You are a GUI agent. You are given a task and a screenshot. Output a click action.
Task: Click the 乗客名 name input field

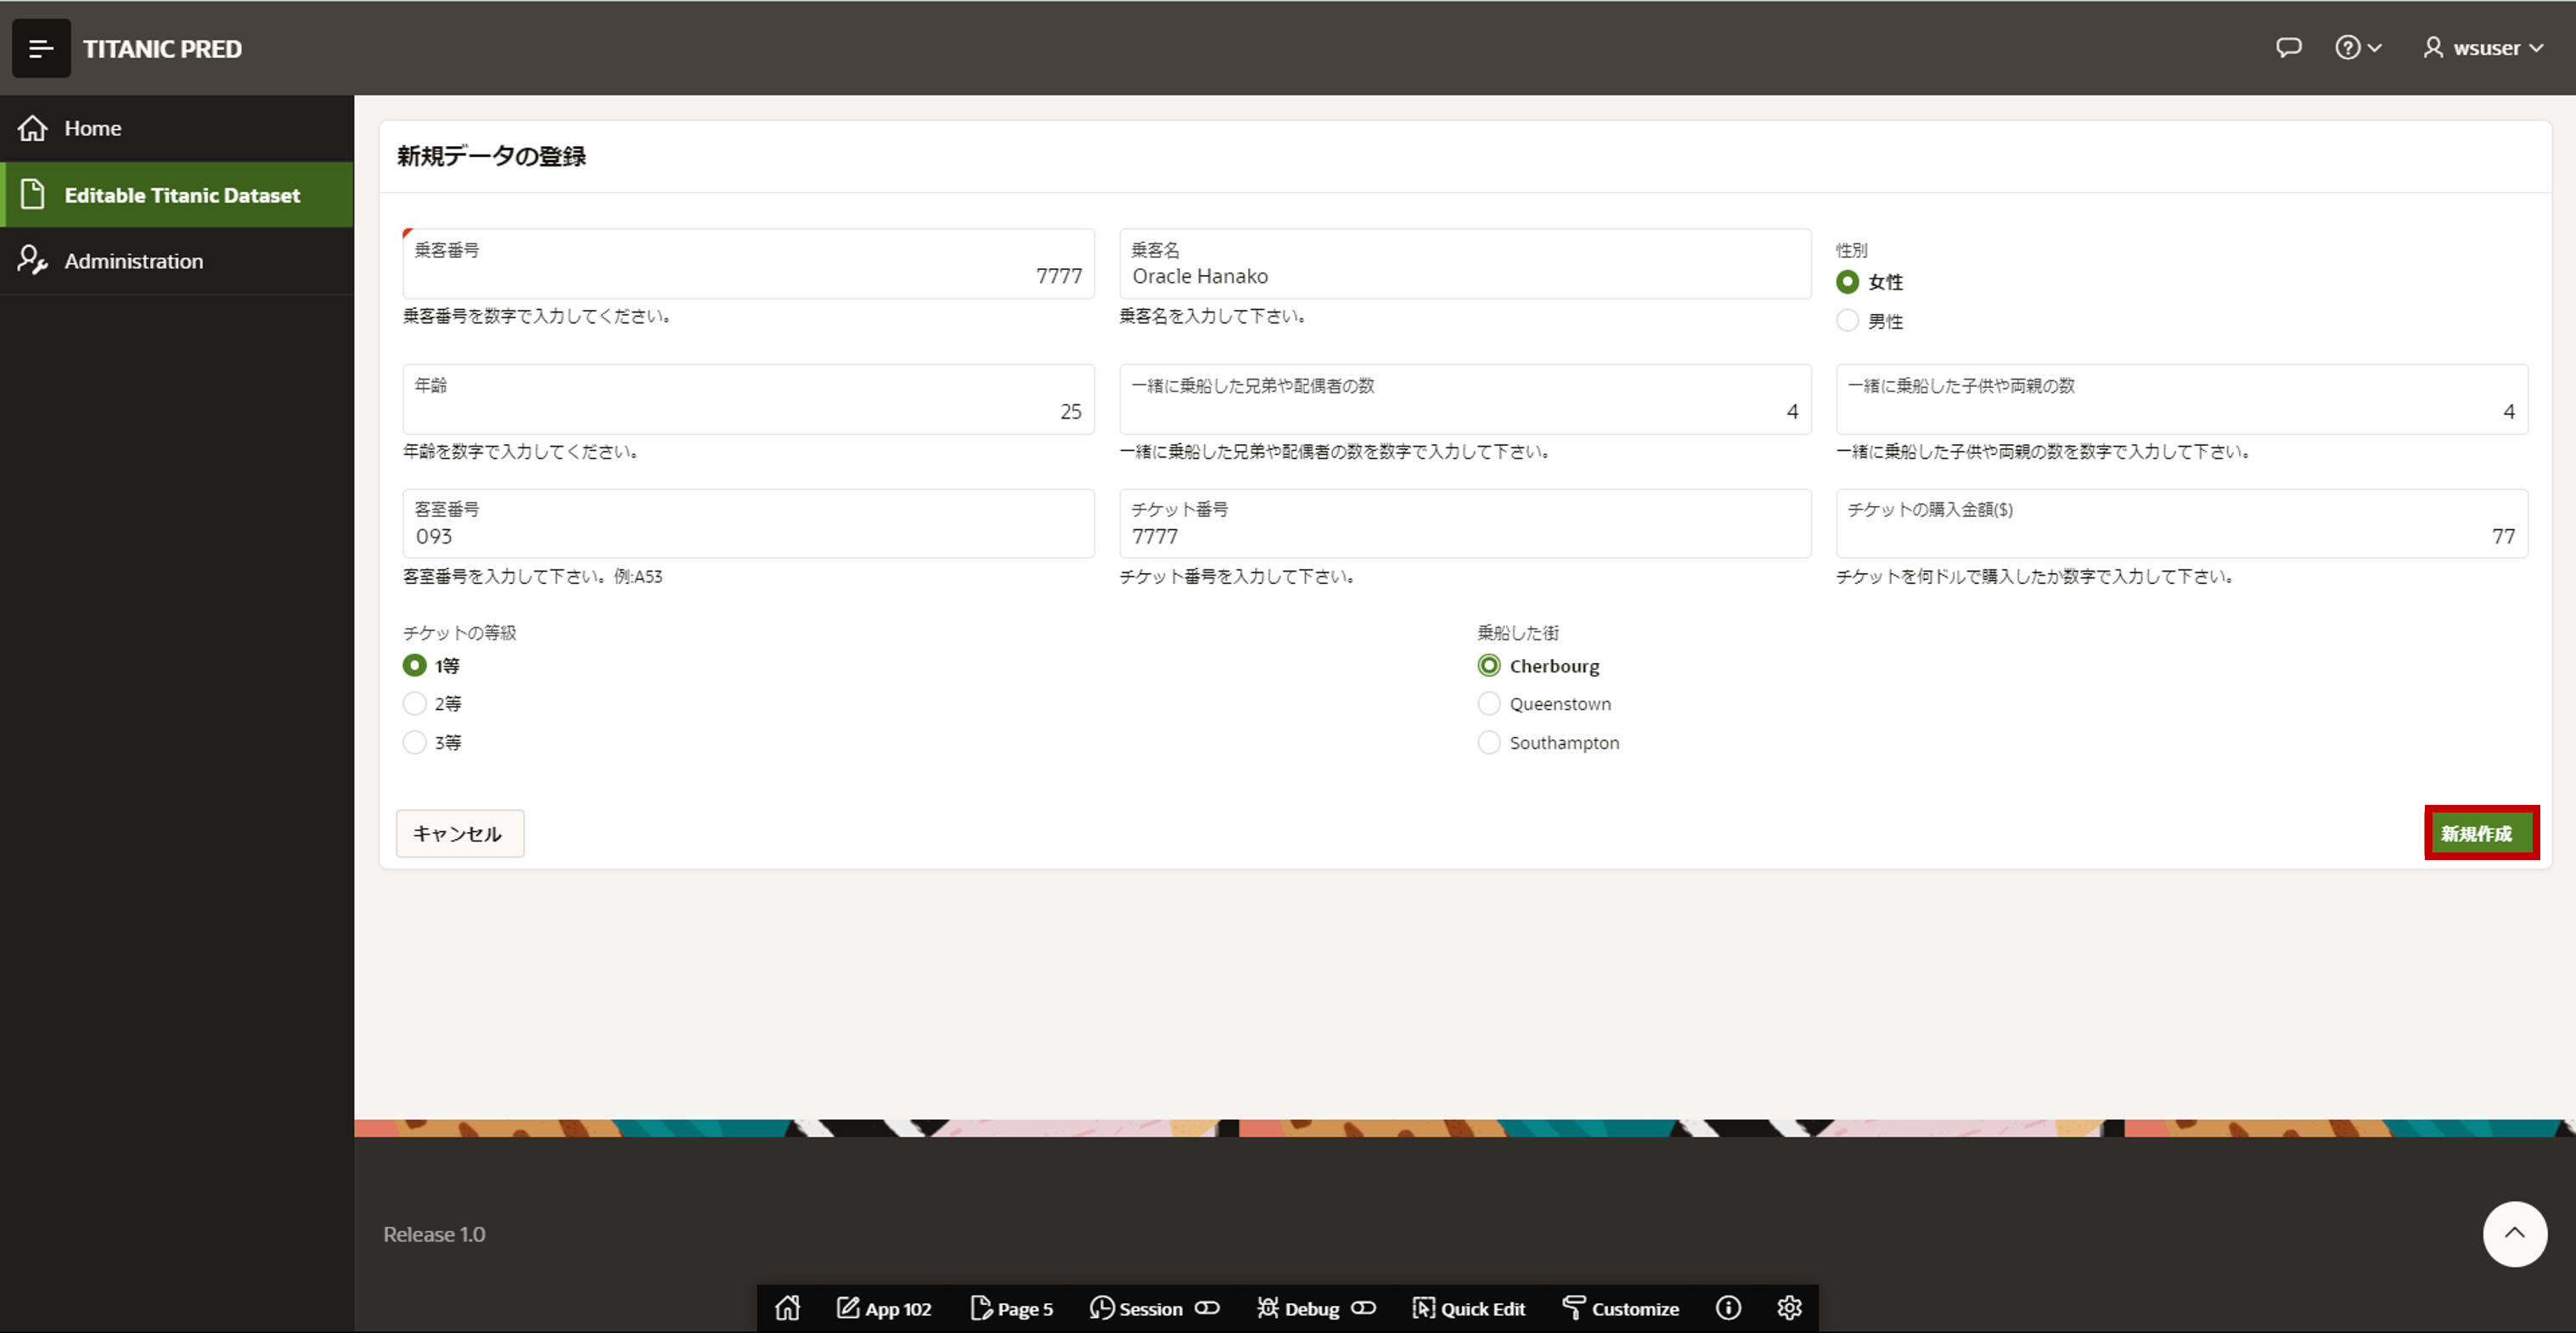[x=1464, y=276]
